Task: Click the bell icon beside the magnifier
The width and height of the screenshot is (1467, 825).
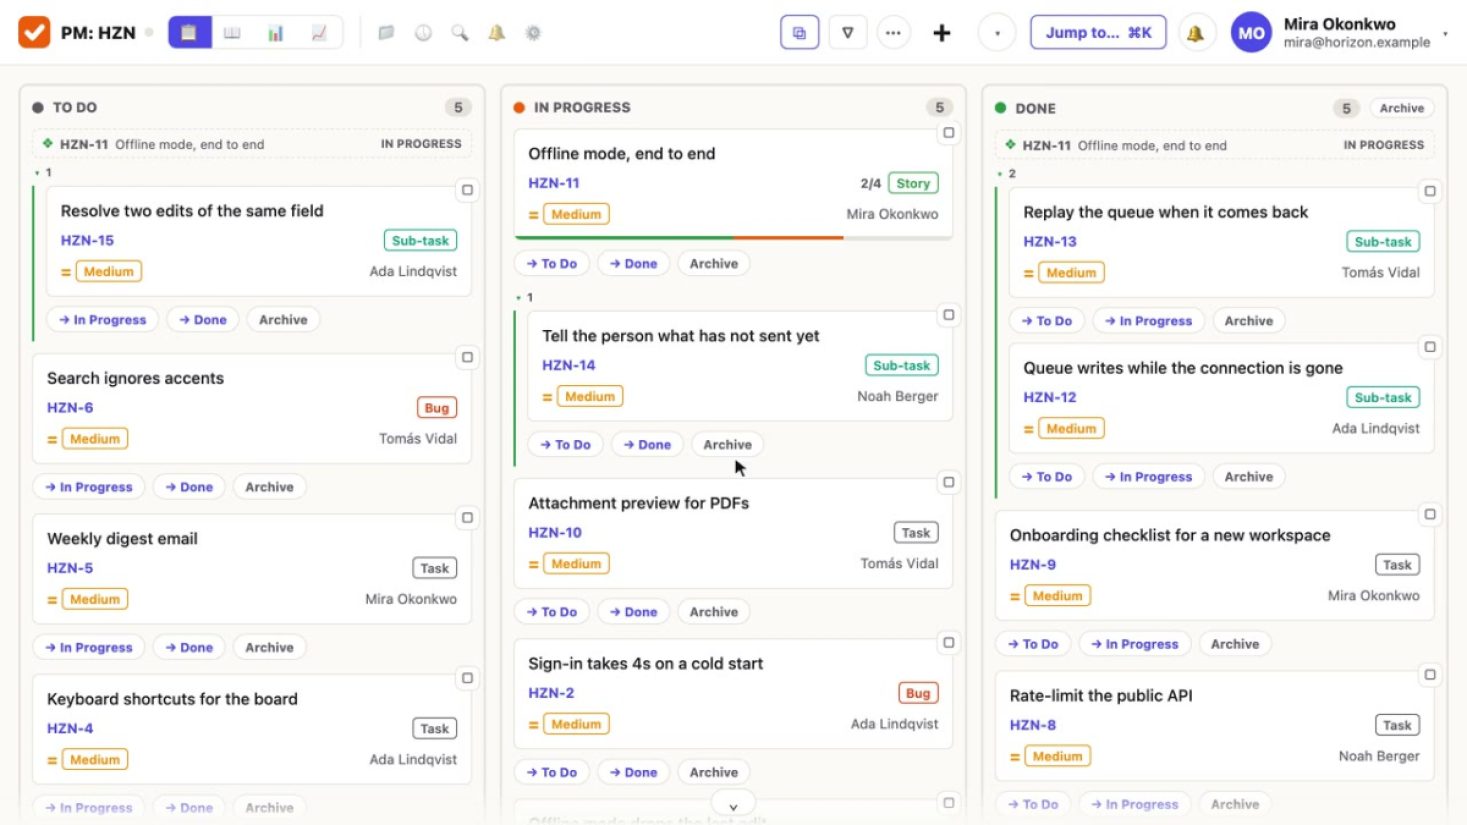Action: point(496,33)
